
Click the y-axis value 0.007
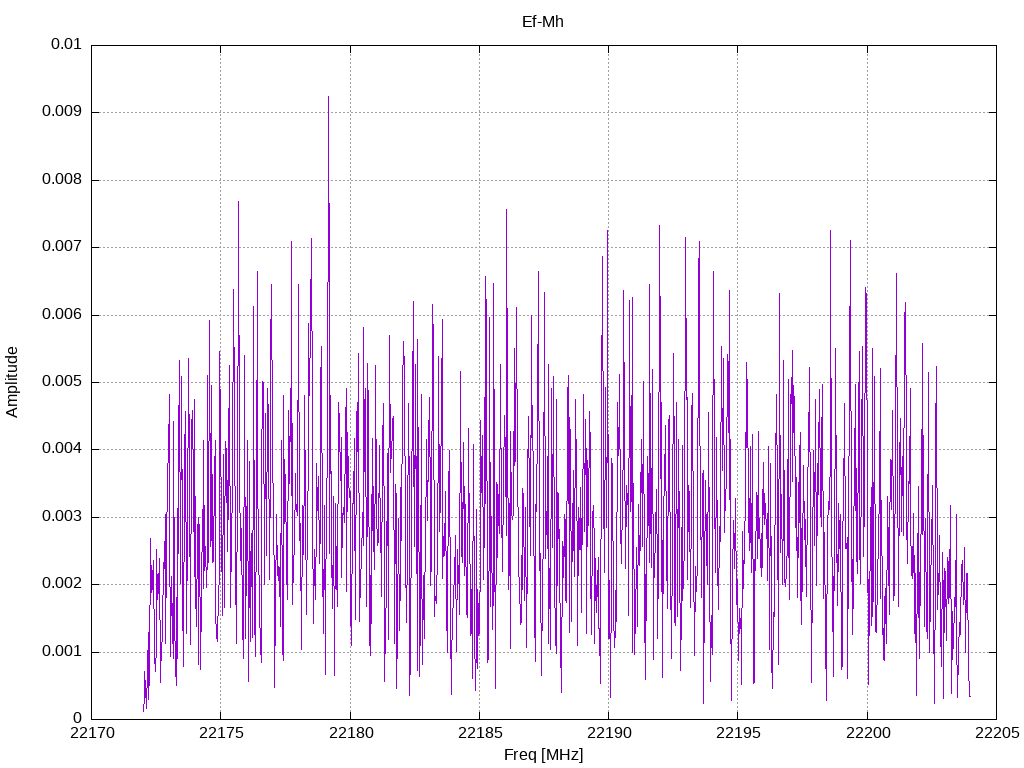[x=62, y=246]
